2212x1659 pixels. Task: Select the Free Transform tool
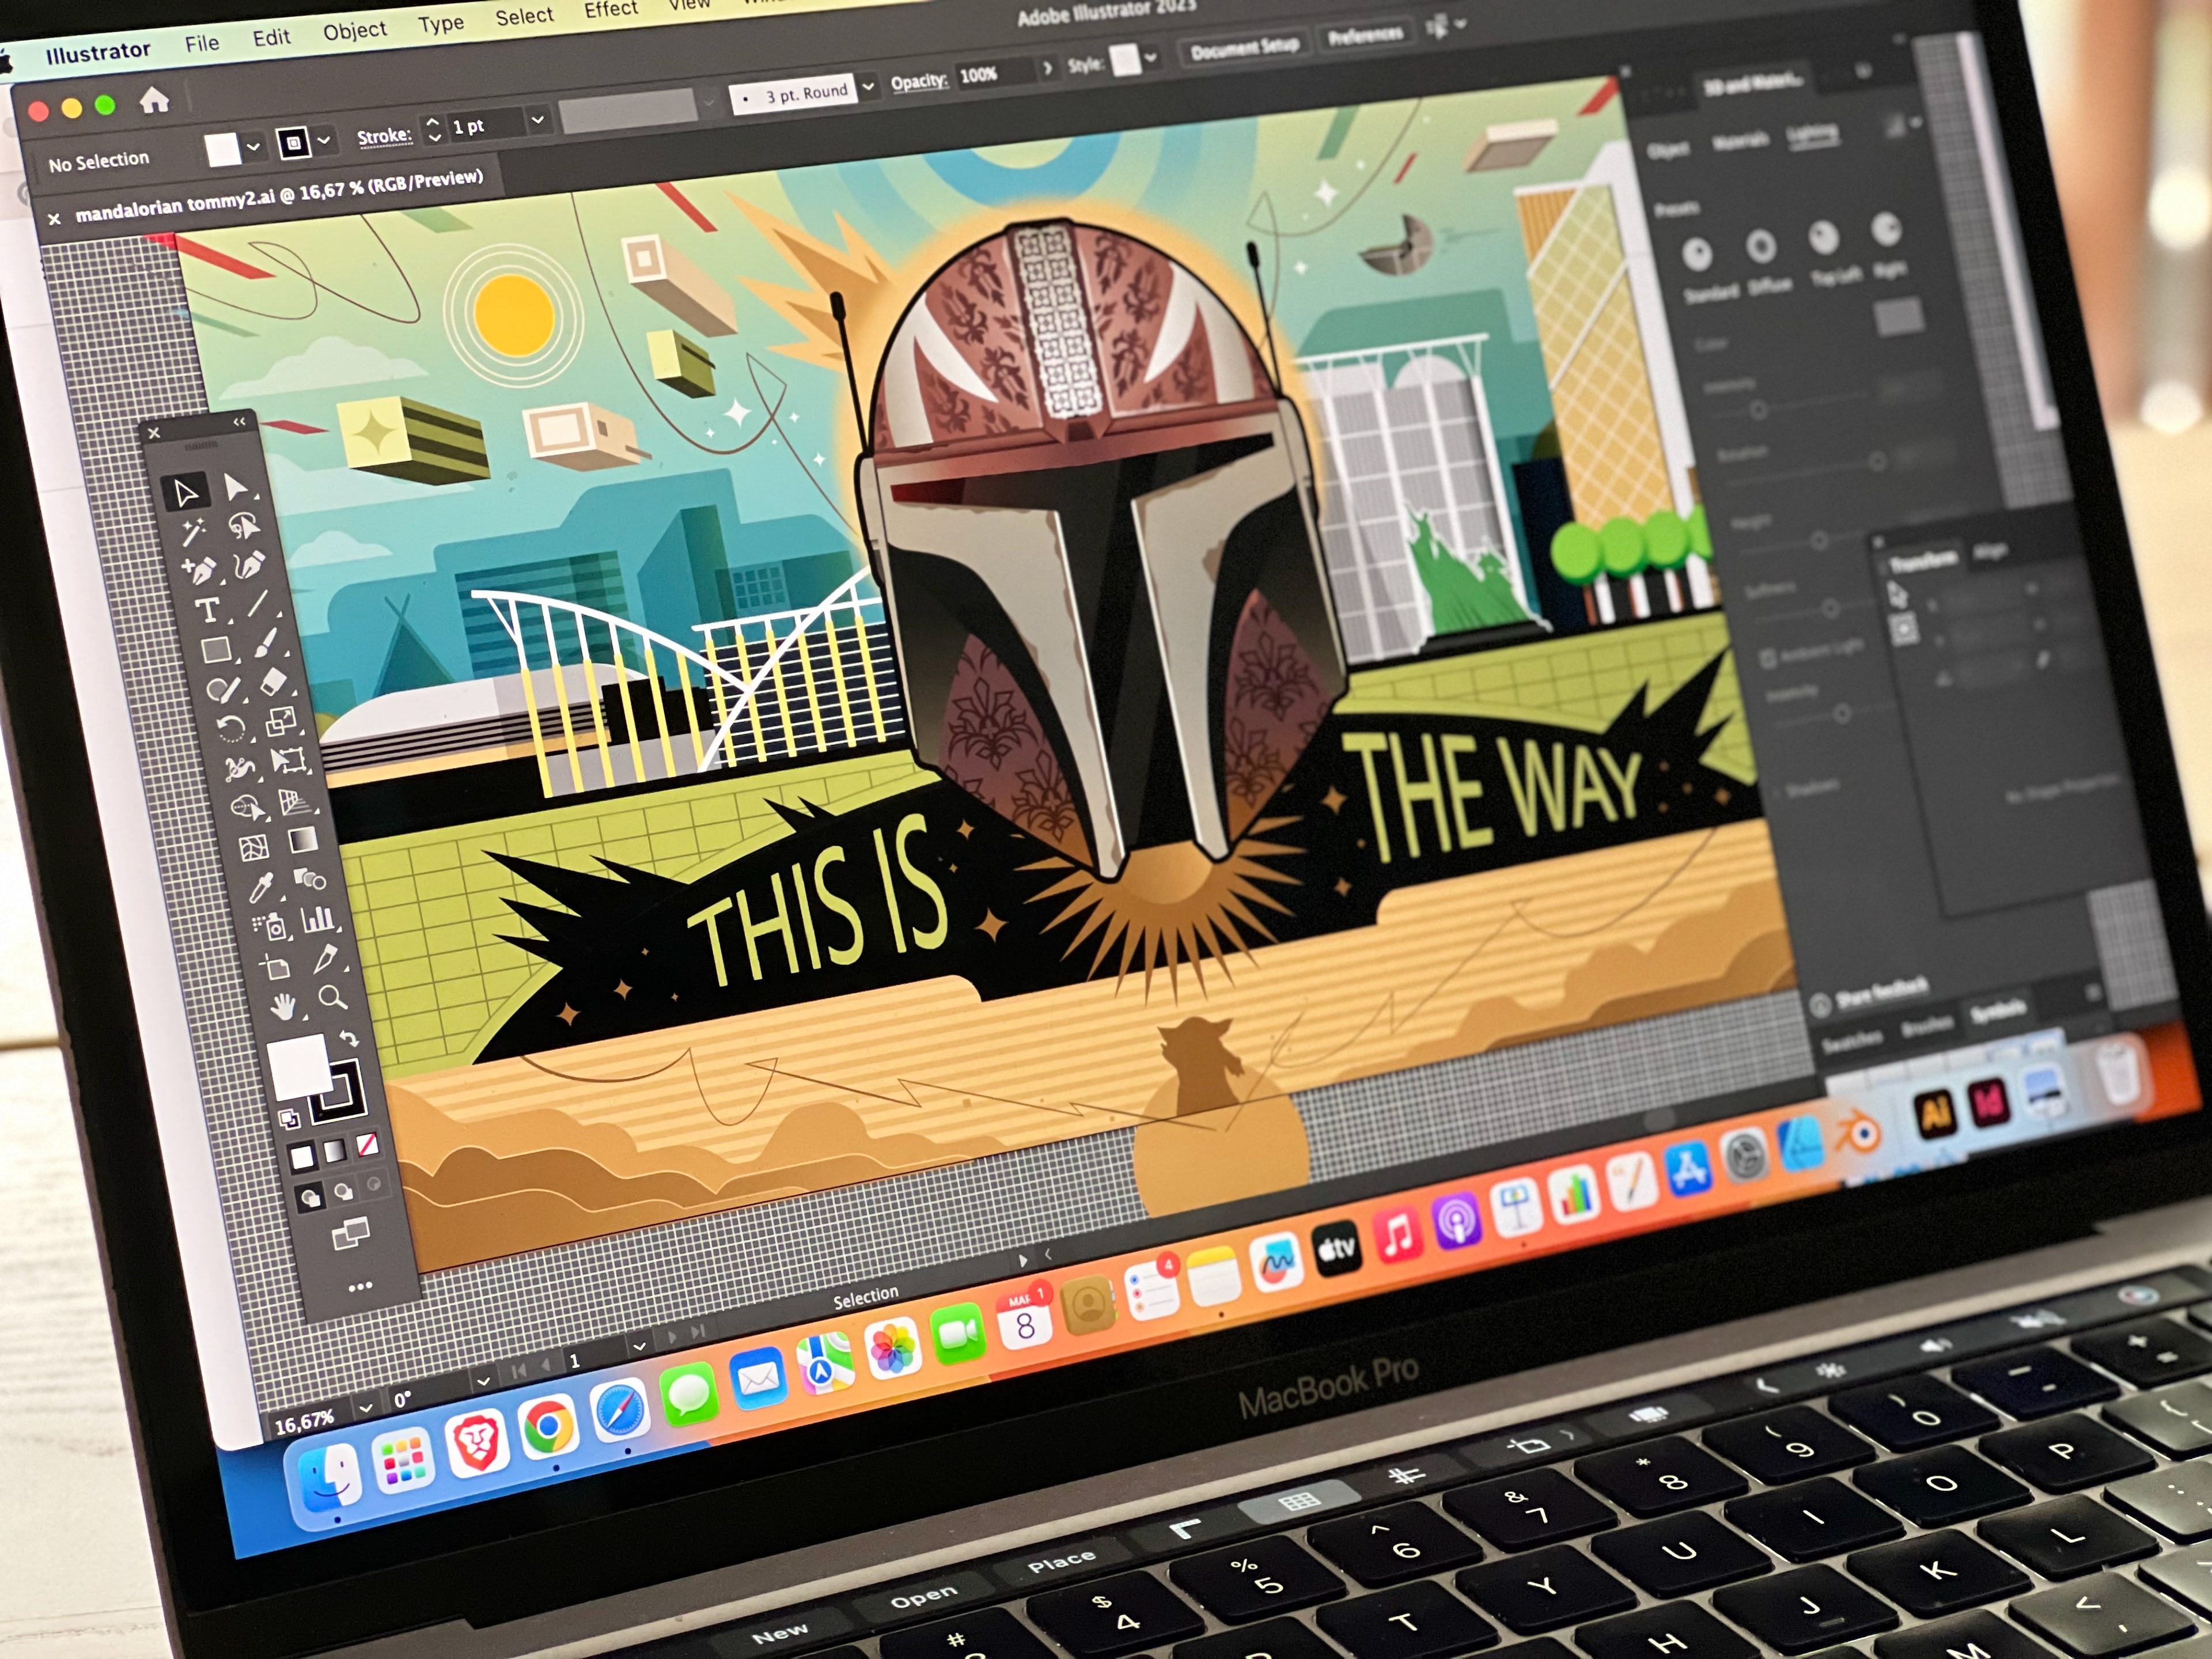point(289,761)
